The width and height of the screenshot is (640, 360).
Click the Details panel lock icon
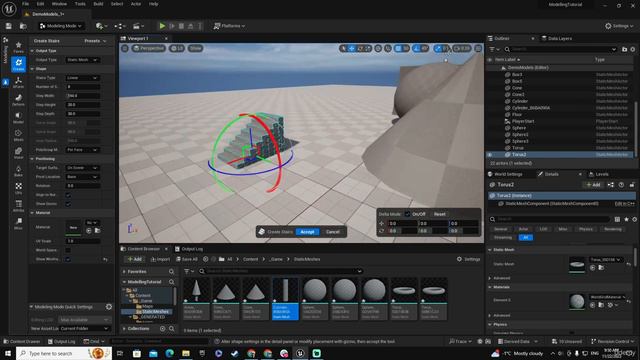[x=632, y=185]
